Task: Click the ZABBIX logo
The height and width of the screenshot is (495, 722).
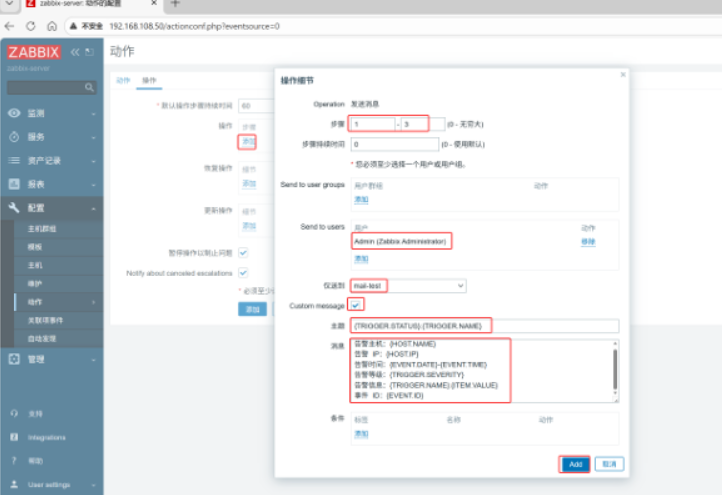Action: [34, 52]
